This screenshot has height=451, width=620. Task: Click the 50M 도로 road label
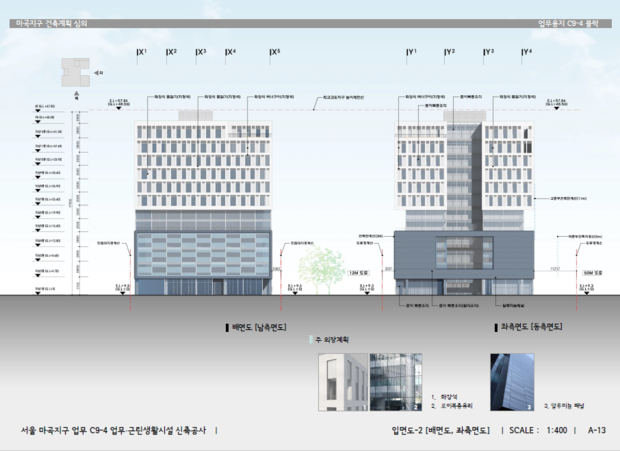[x=593, y=271]
